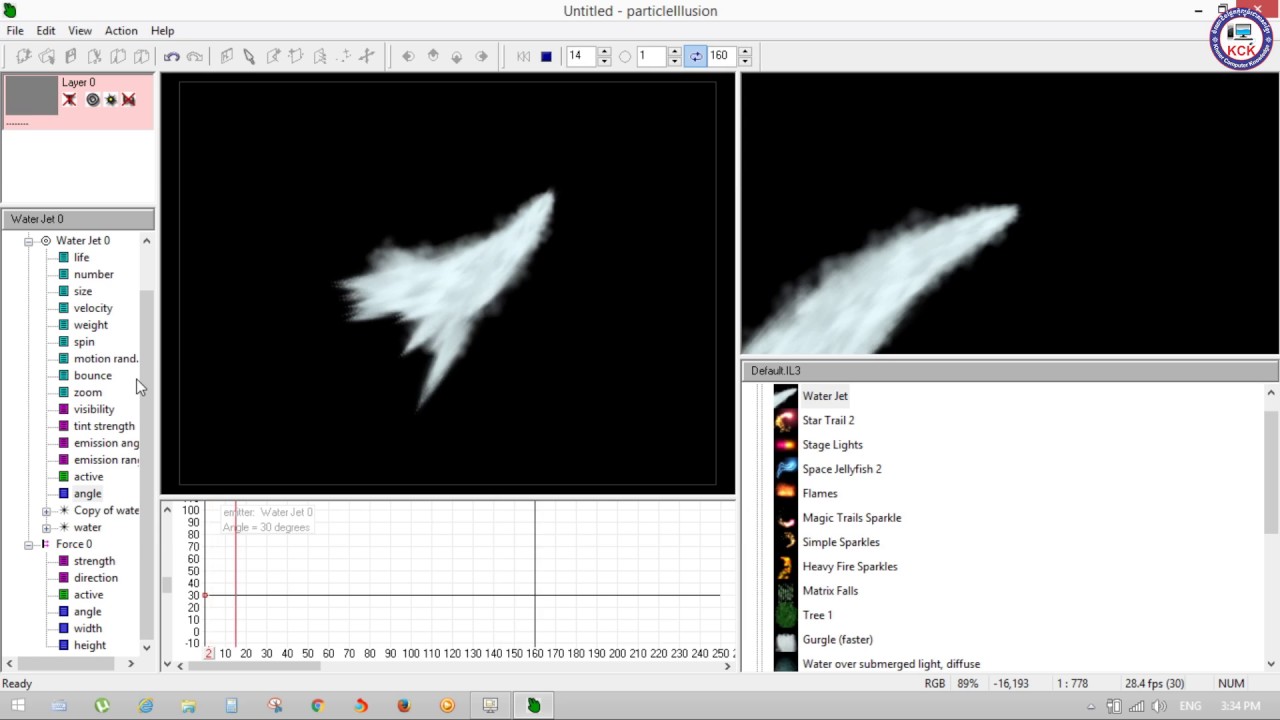The width and height of the screenshot is (1280, 720).
Task: Increase the start frame value 1
Action: tap(674, 51)
